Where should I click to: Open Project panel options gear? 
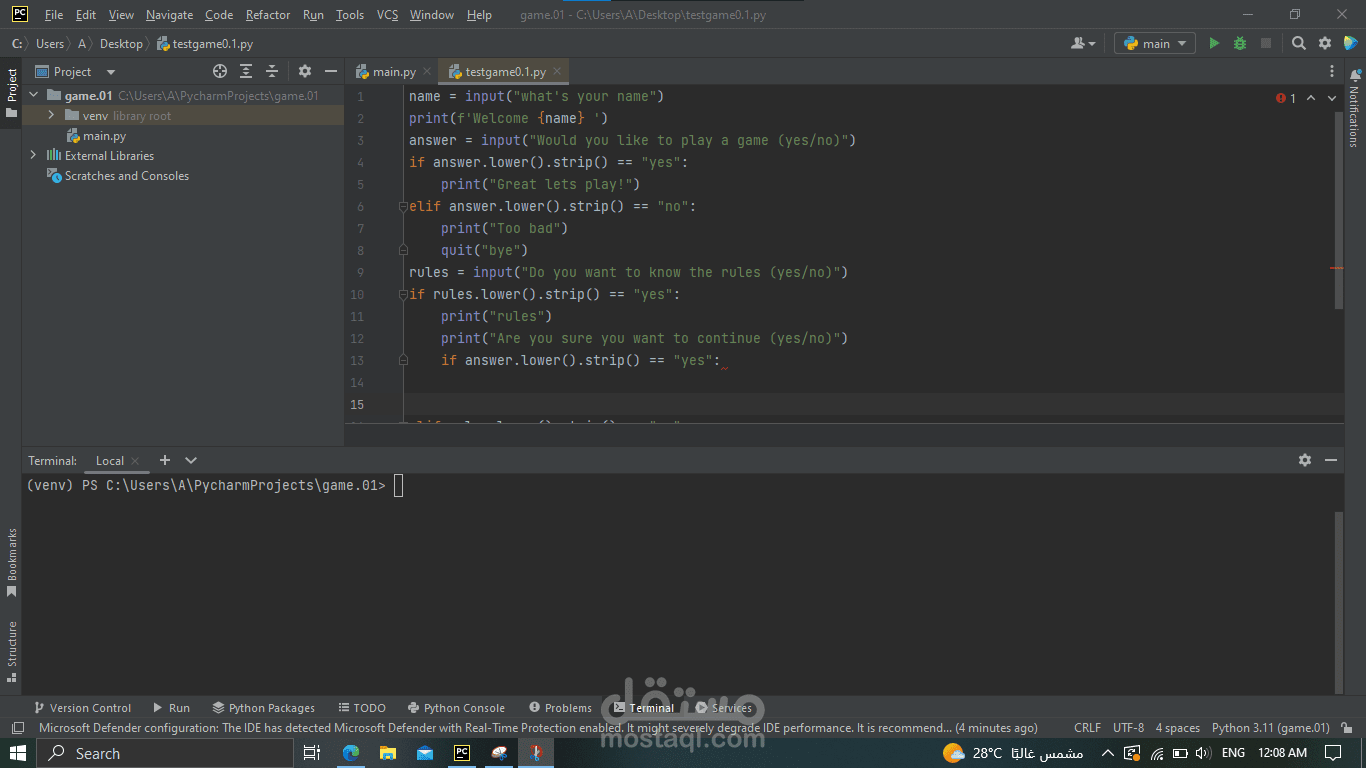(x=305, y=71)
